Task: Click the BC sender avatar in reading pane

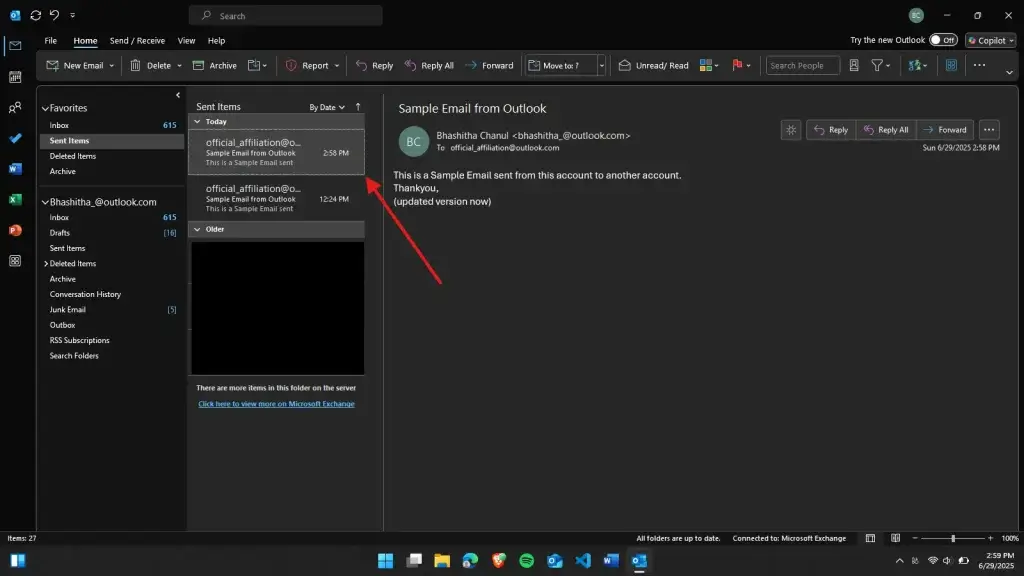Action: pyautogui.click(x=413, y=142)
